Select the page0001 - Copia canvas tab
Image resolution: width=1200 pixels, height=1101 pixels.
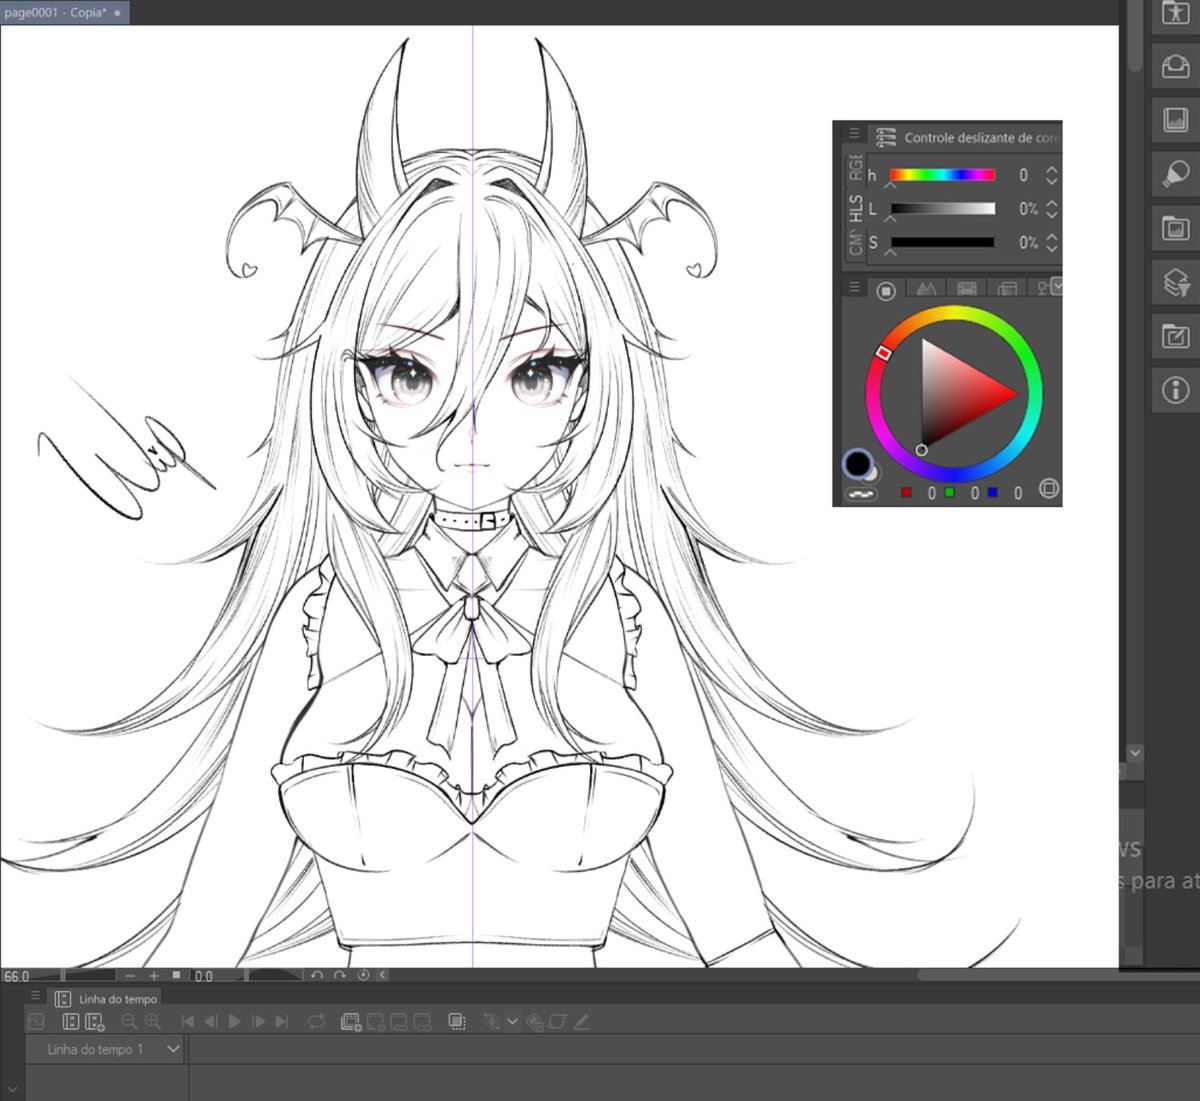[64, 13]
